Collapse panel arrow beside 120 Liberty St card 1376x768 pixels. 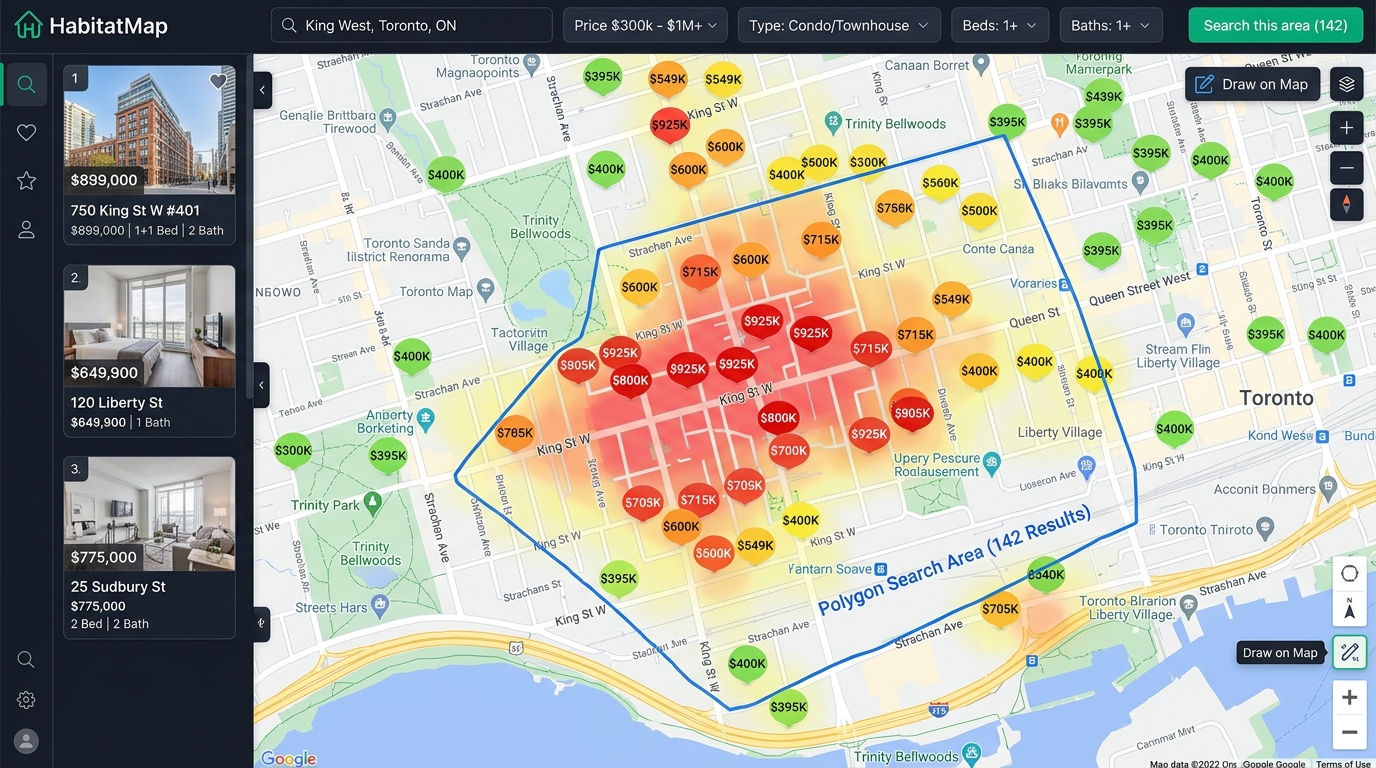[x=262, y=385]
